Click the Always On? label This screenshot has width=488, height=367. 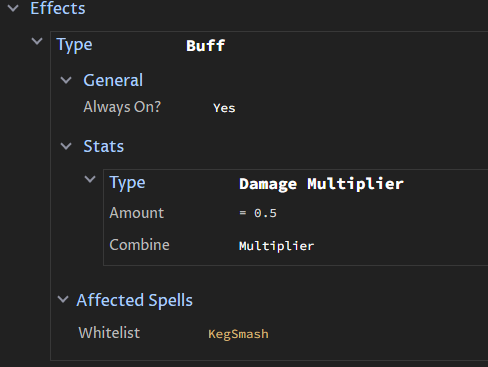[122, 107]
